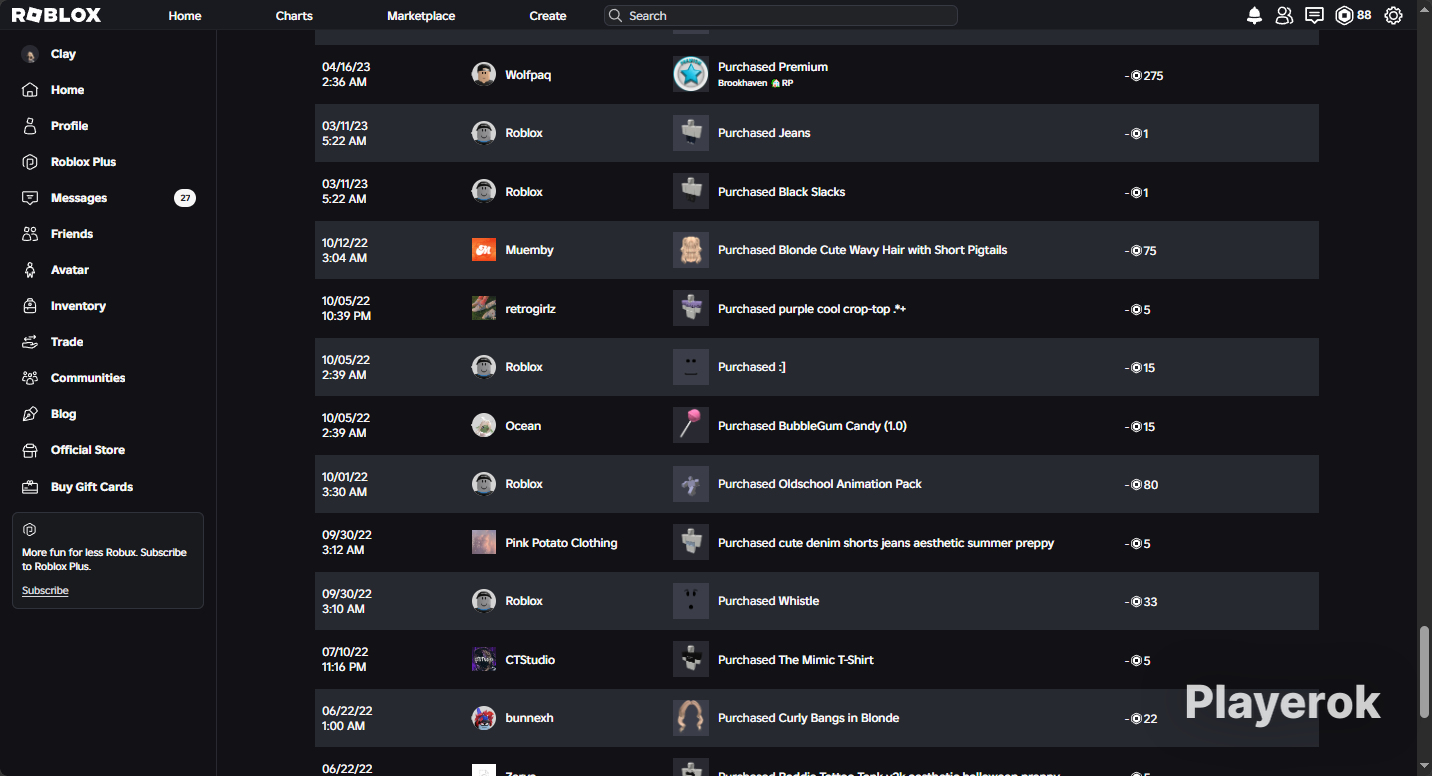
Task: Open the notifications bell icon
Action: pyautogui.click(x=1254, y=15)
